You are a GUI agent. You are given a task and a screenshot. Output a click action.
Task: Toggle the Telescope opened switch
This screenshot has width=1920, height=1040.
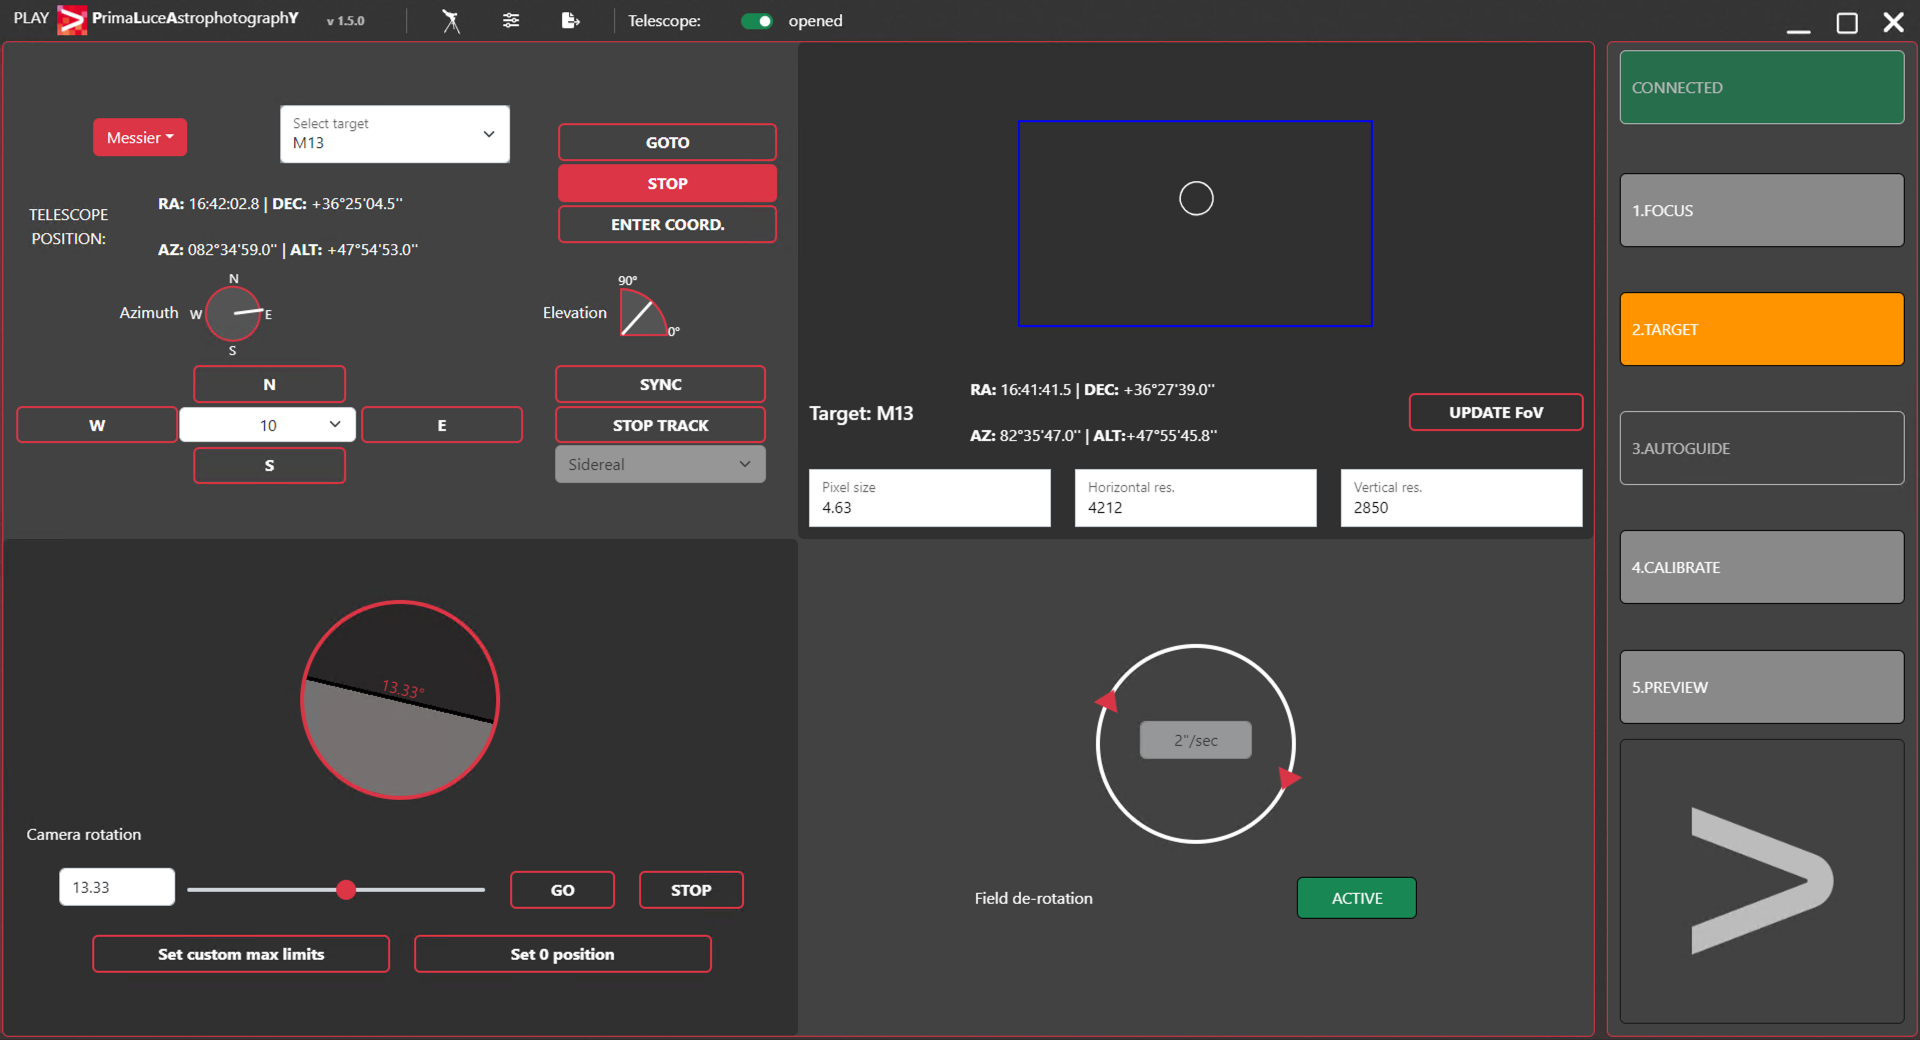click(757, 21)
